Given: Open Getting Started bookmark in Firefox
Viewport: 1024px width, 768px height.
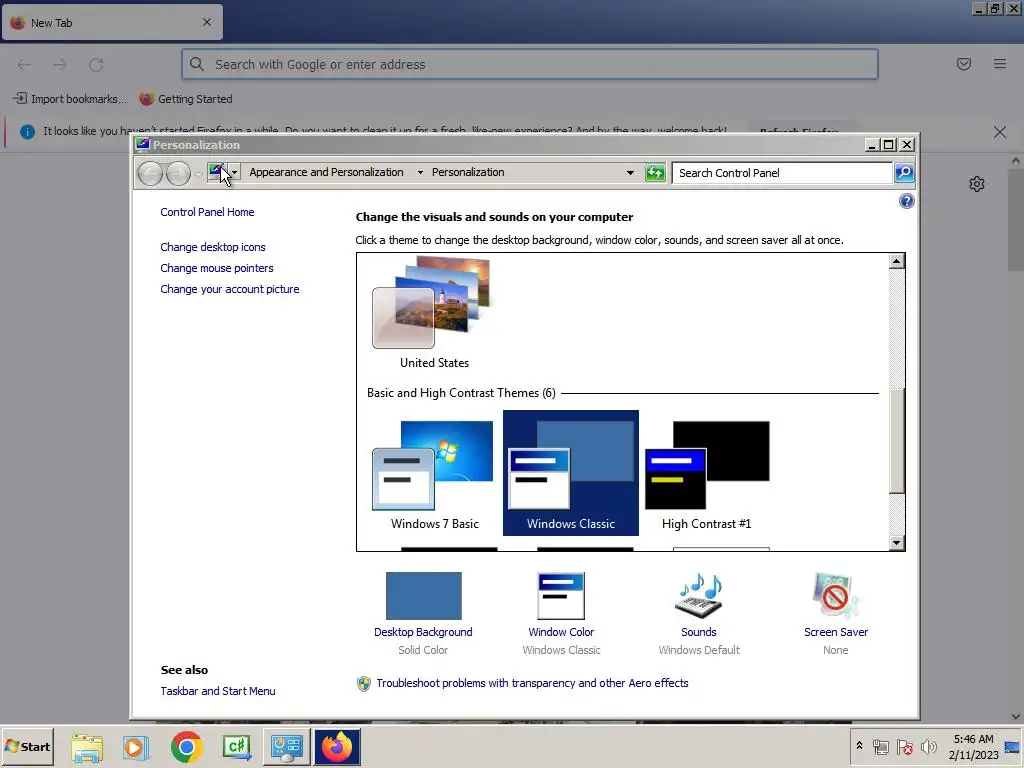Looking at the screenshot, I should click(186, 99).
